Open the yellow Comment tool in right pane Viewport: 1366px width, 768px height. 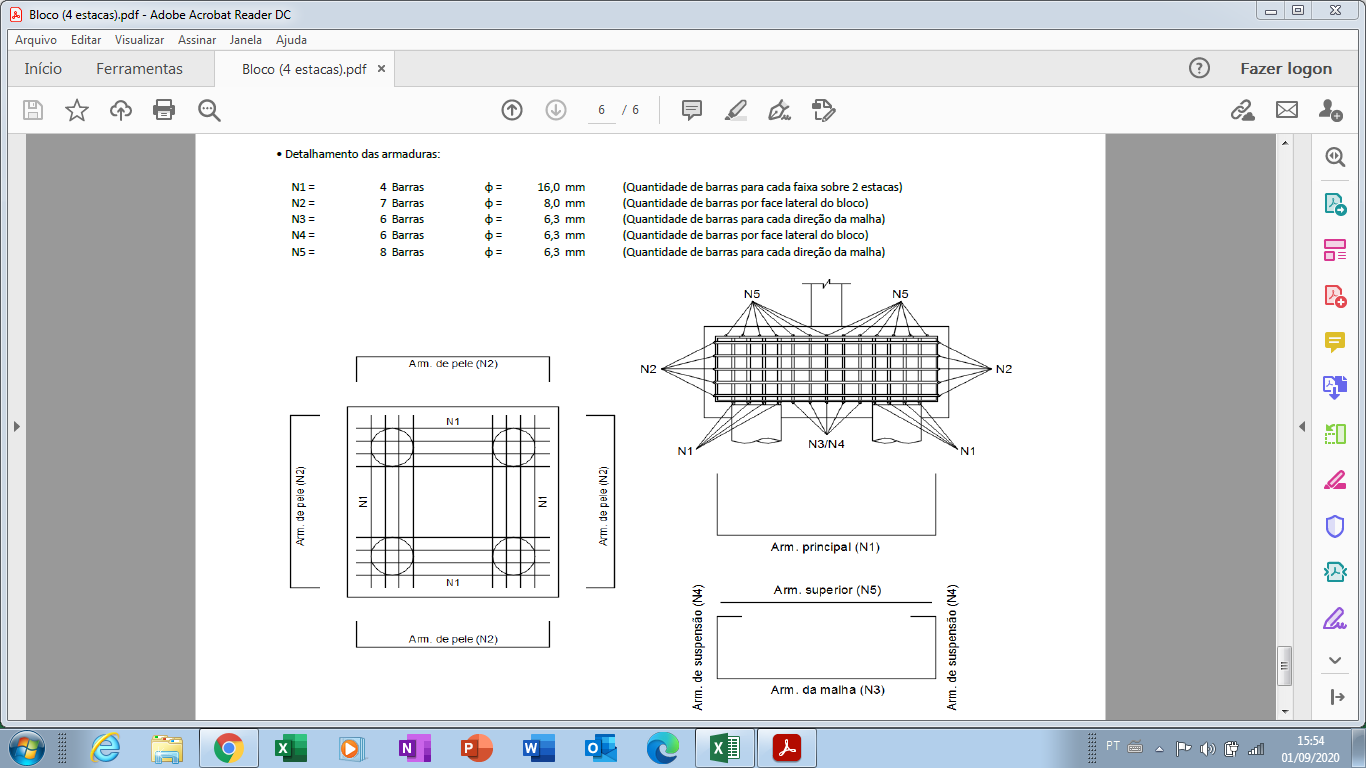point(1335,342)
